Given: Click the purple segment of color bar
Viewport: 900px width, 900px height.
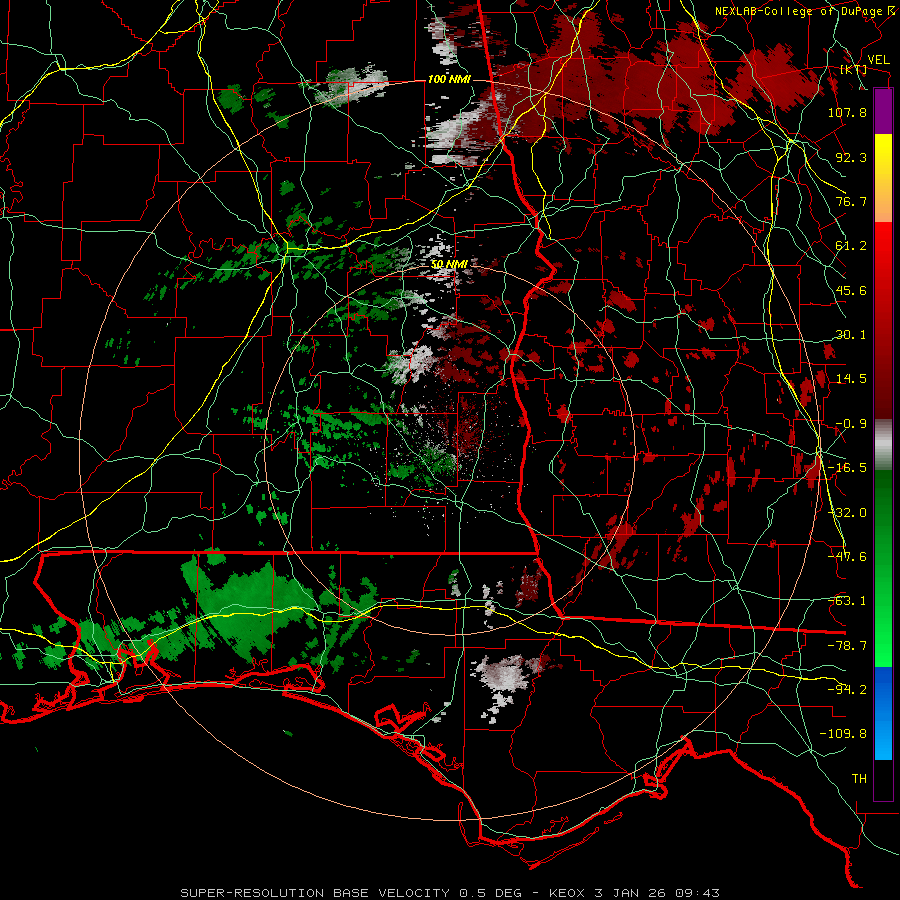Looking at the screenshot, I should pos(883,112).
